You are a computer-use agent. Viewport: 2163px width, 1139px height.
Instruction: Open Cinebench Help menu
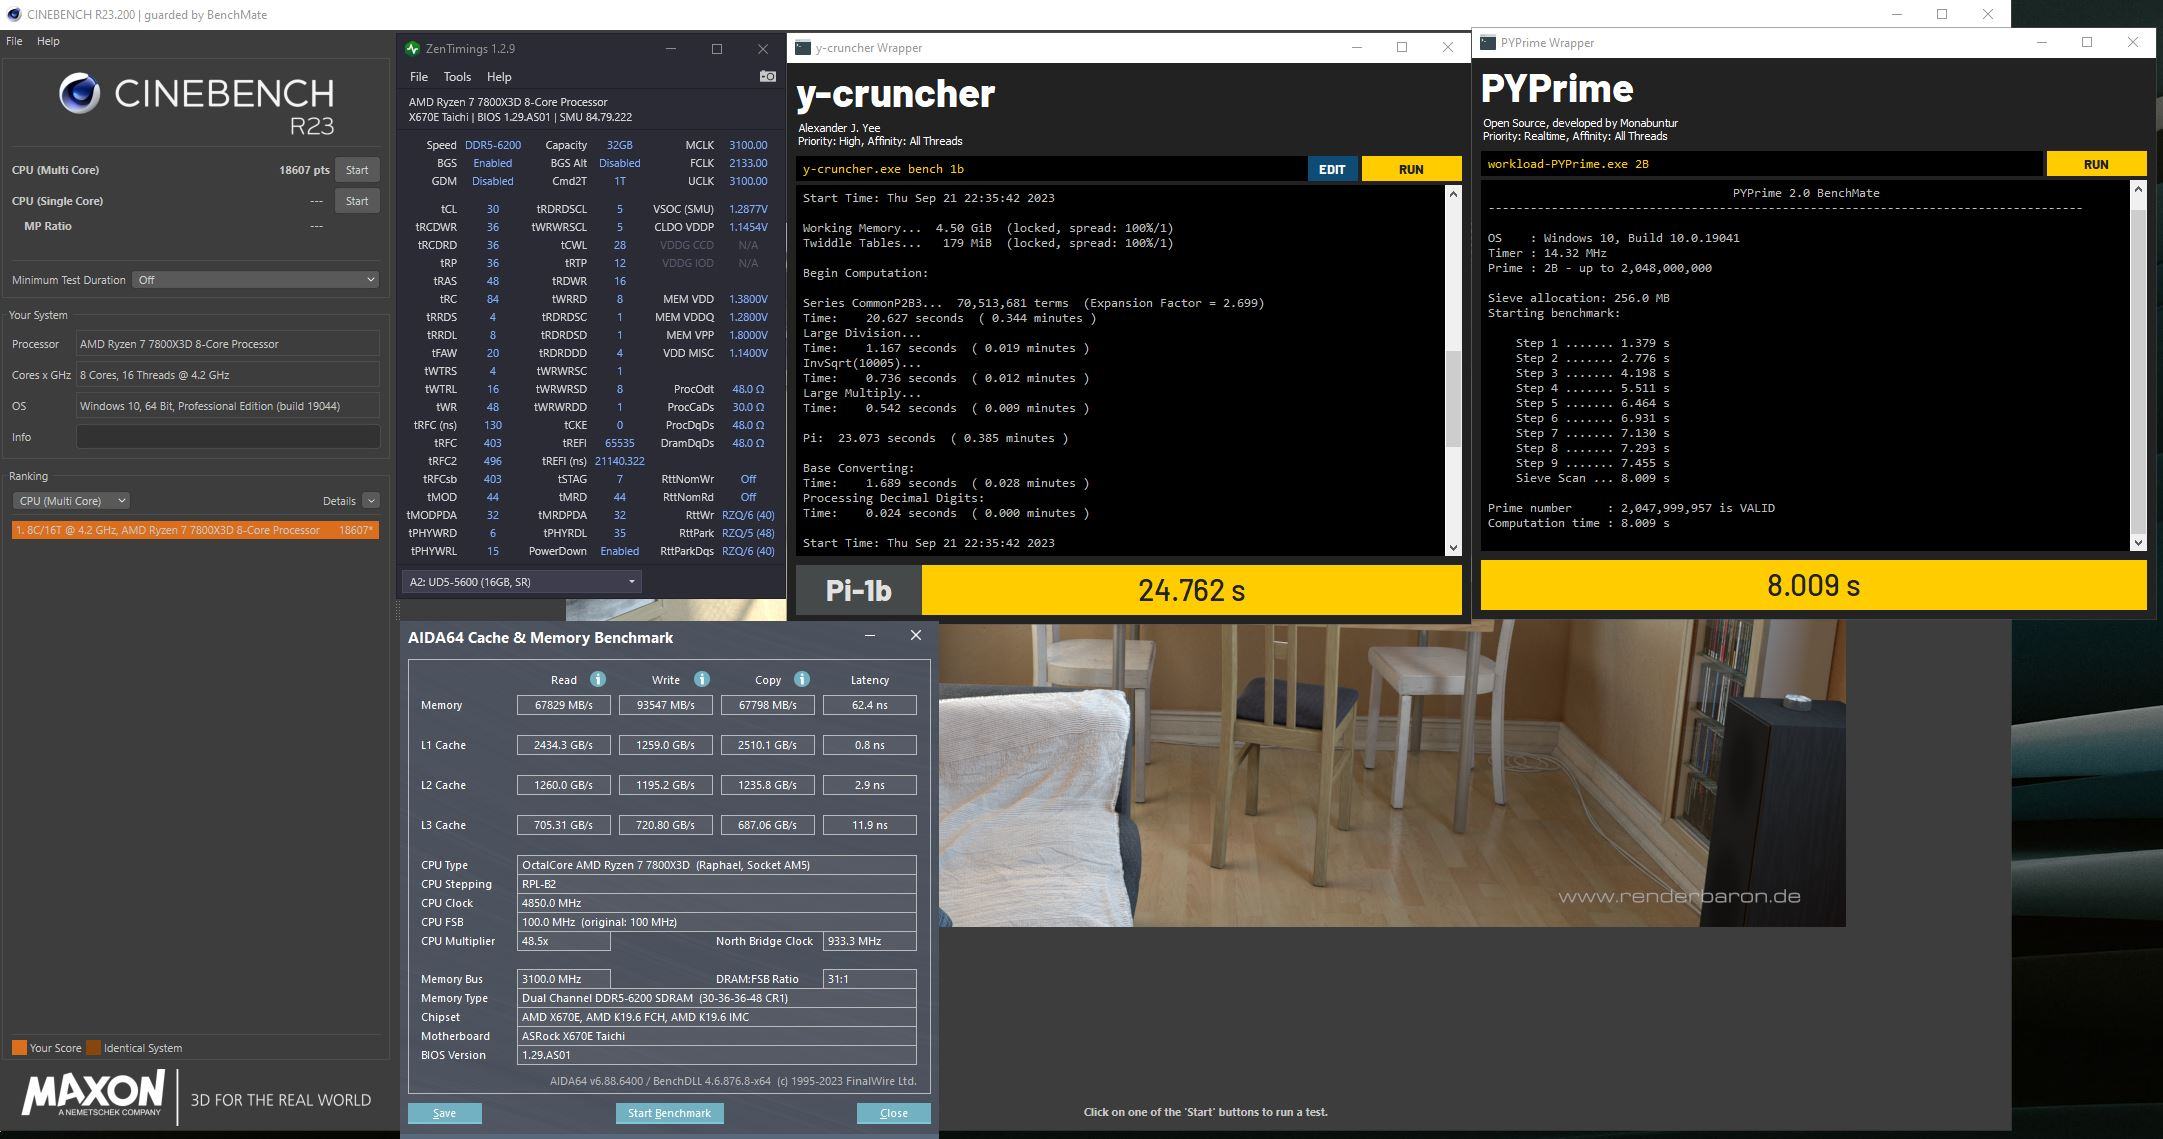tap(48, 41)
